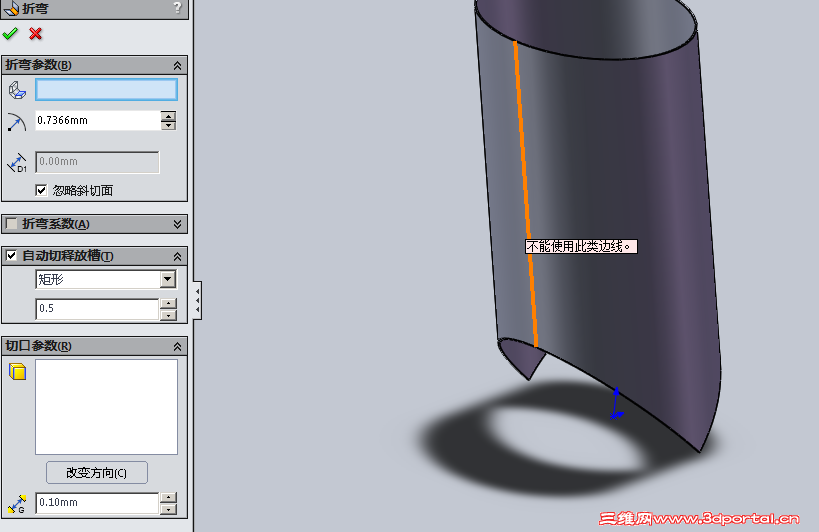819x532 pixels.
Task: Collapse the property panel via side handle
Action: (x=197, y=300)
